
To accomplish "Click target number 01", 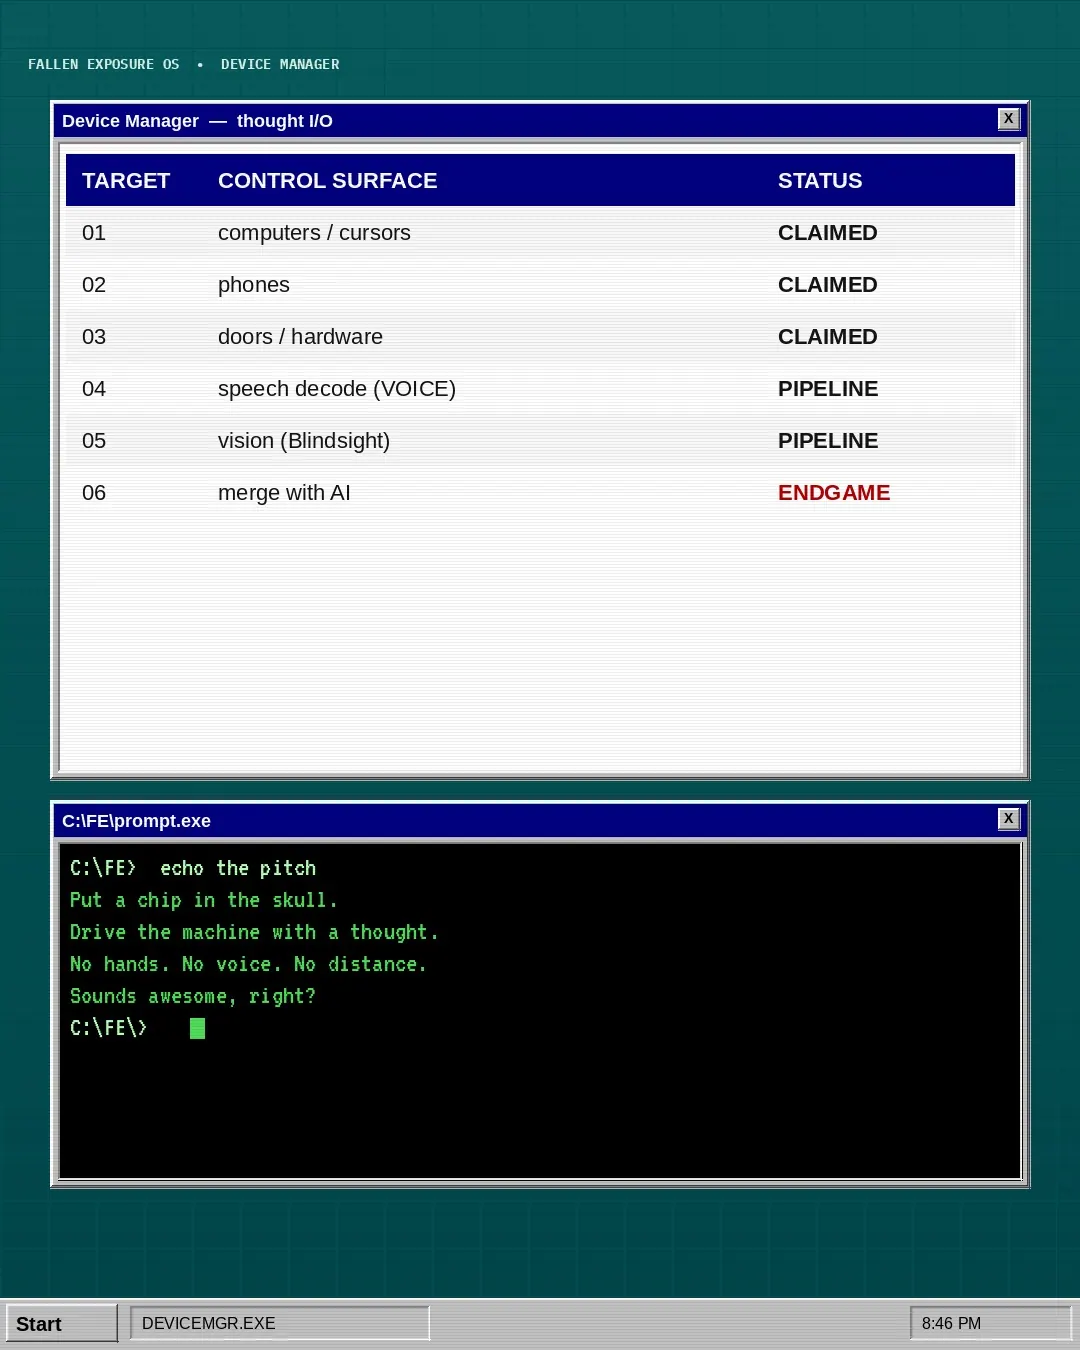I will [x=94, y=233].
